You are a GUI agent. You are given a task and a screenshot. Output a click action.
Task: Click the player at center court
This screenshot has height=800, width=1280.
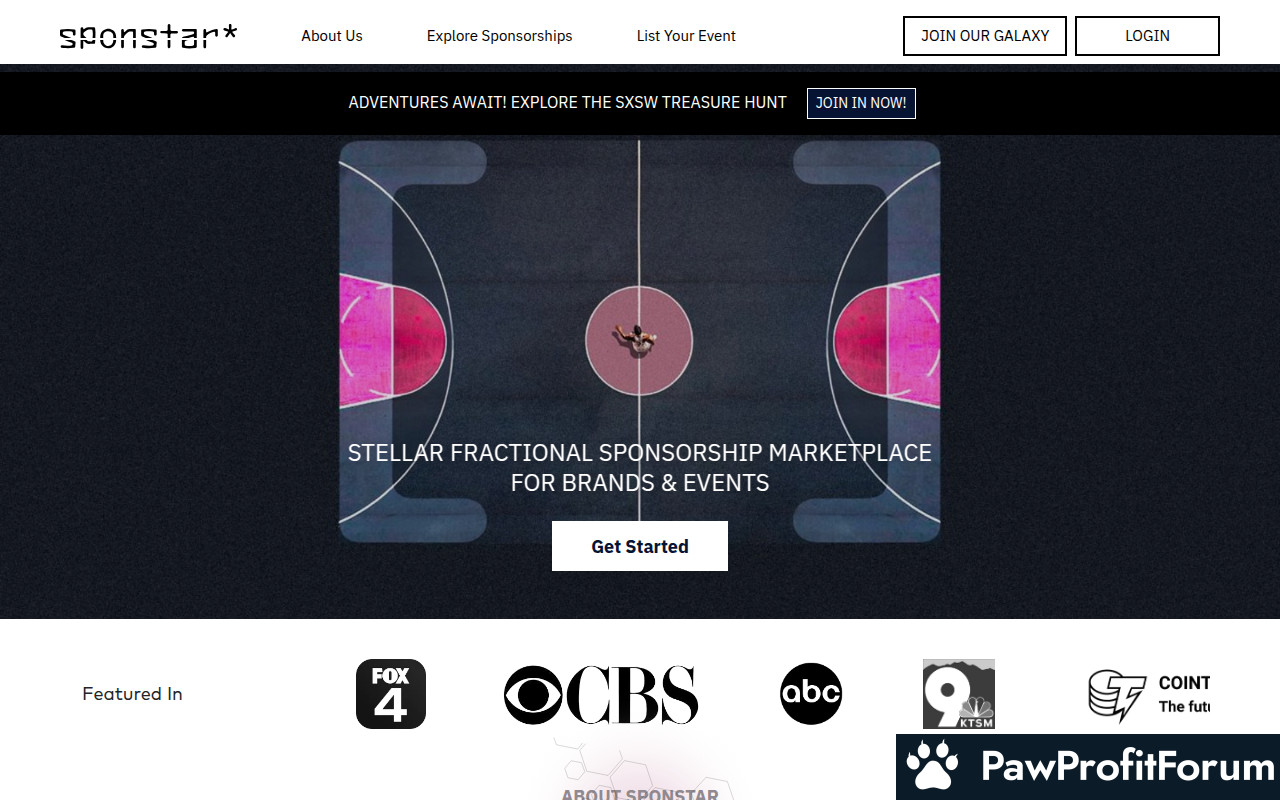click(x=637, y=338)
